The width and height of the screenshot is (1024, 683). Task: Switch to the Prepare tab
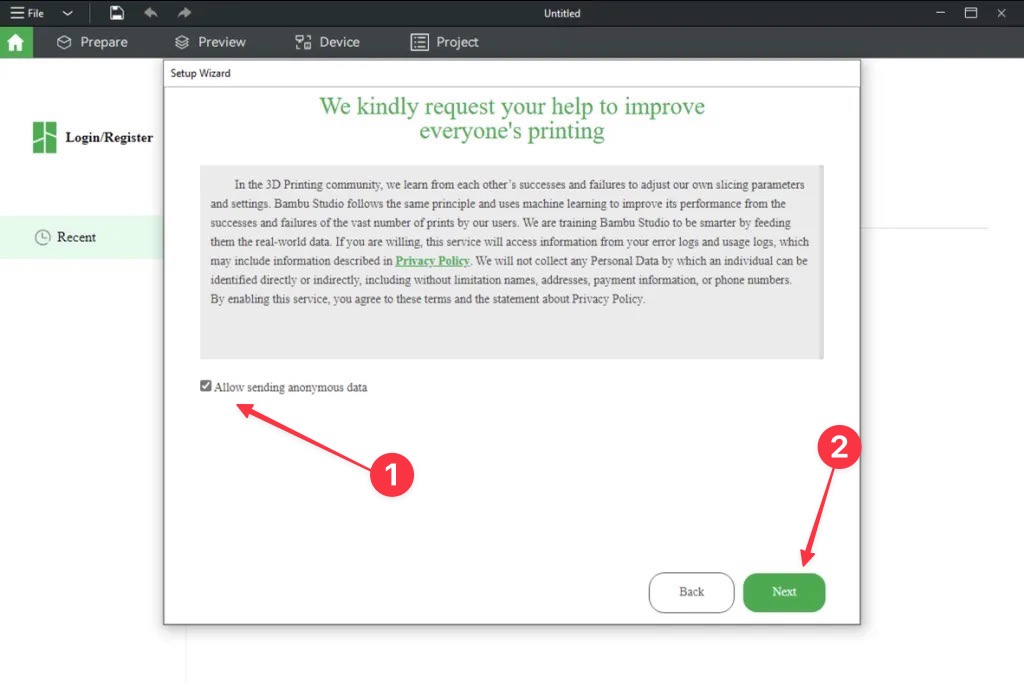(92, 42)
